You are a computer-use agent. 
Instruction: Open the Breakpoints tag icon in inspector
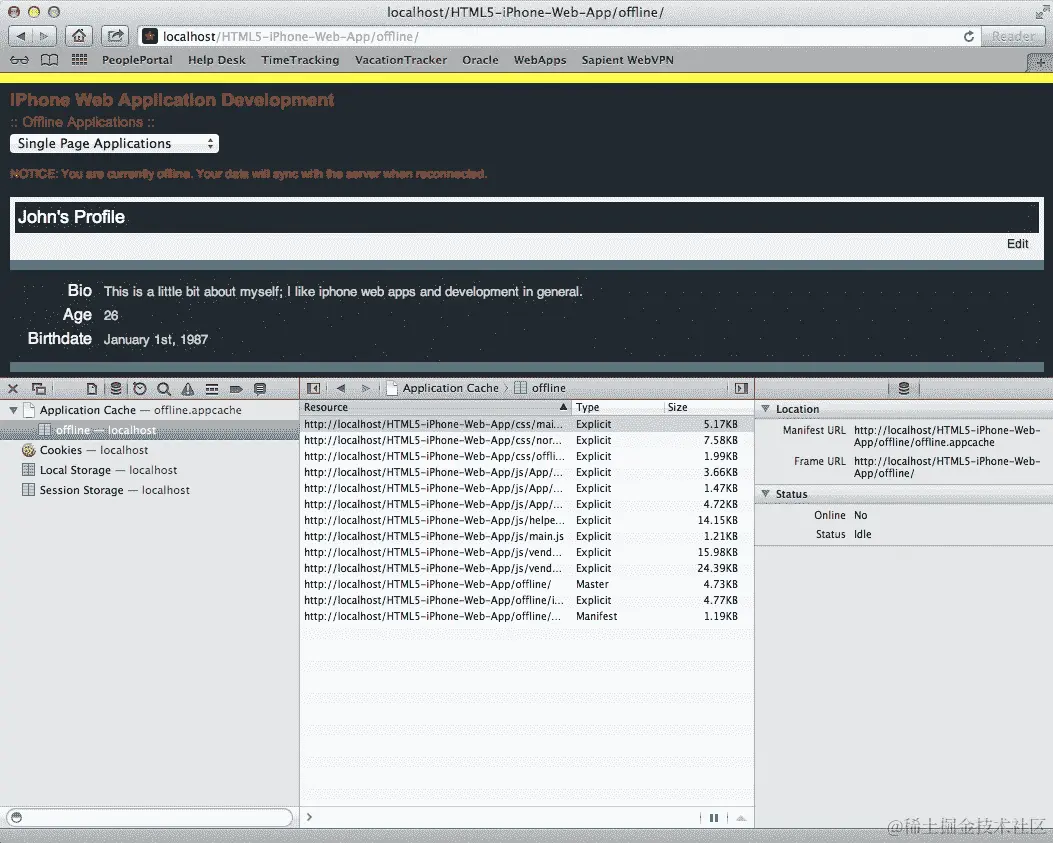(236, 388)
